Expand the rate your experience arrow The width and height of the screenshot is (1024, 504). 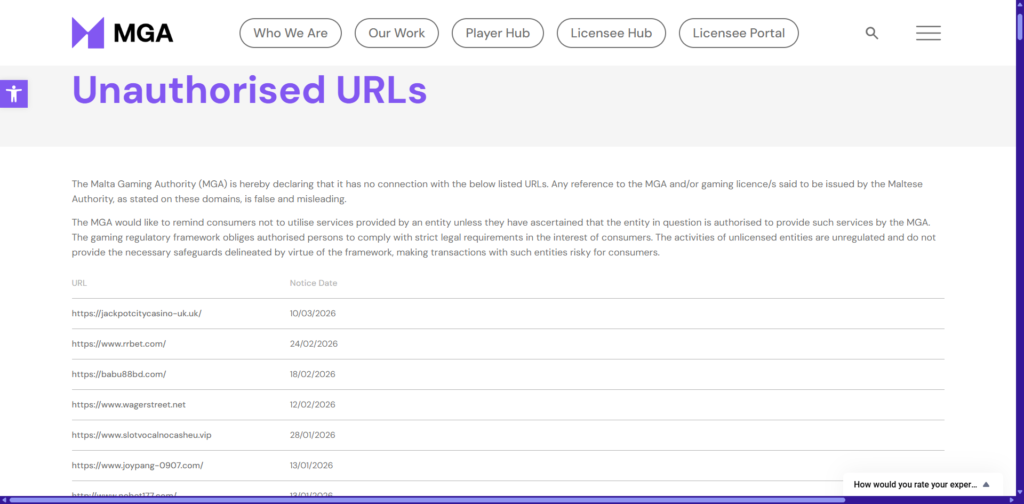point(986,484)
